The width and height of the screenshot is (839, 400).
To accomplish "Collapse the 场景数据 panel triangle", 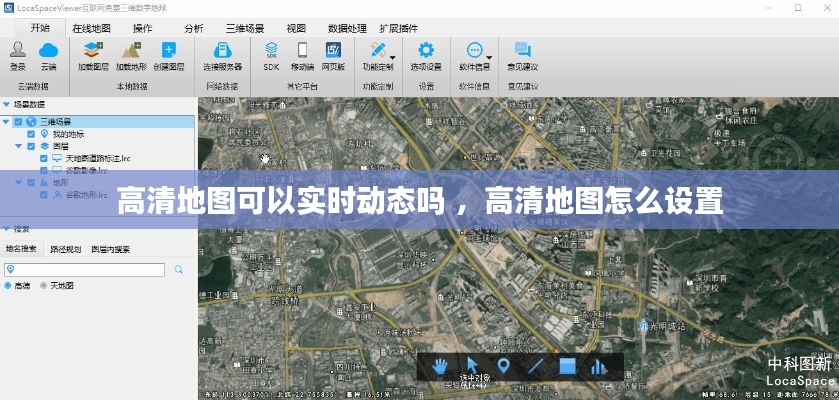I will tap(6, 104).
